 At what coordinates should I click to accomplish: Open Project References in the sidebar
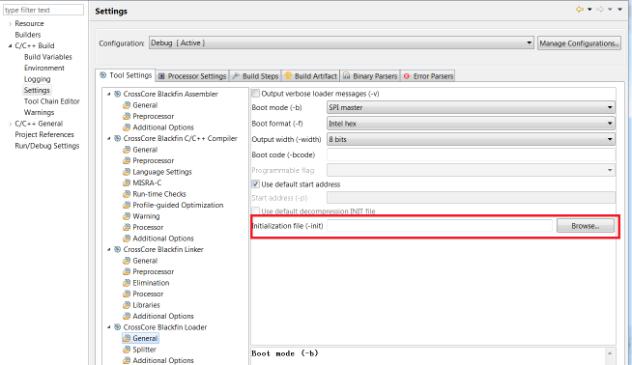point(44,134)
